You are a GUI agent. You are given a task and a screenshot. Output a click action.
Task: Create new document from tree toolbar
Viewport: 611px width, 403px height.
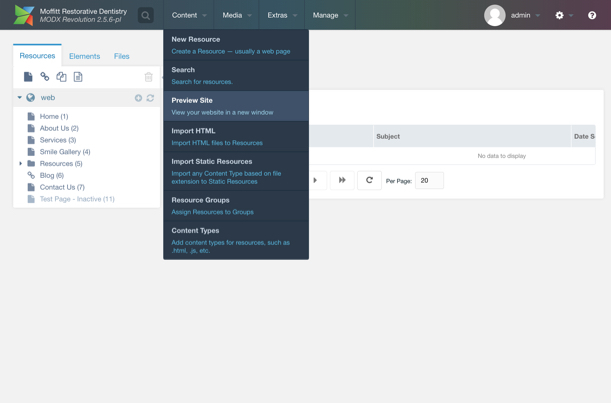pos(28,77)
